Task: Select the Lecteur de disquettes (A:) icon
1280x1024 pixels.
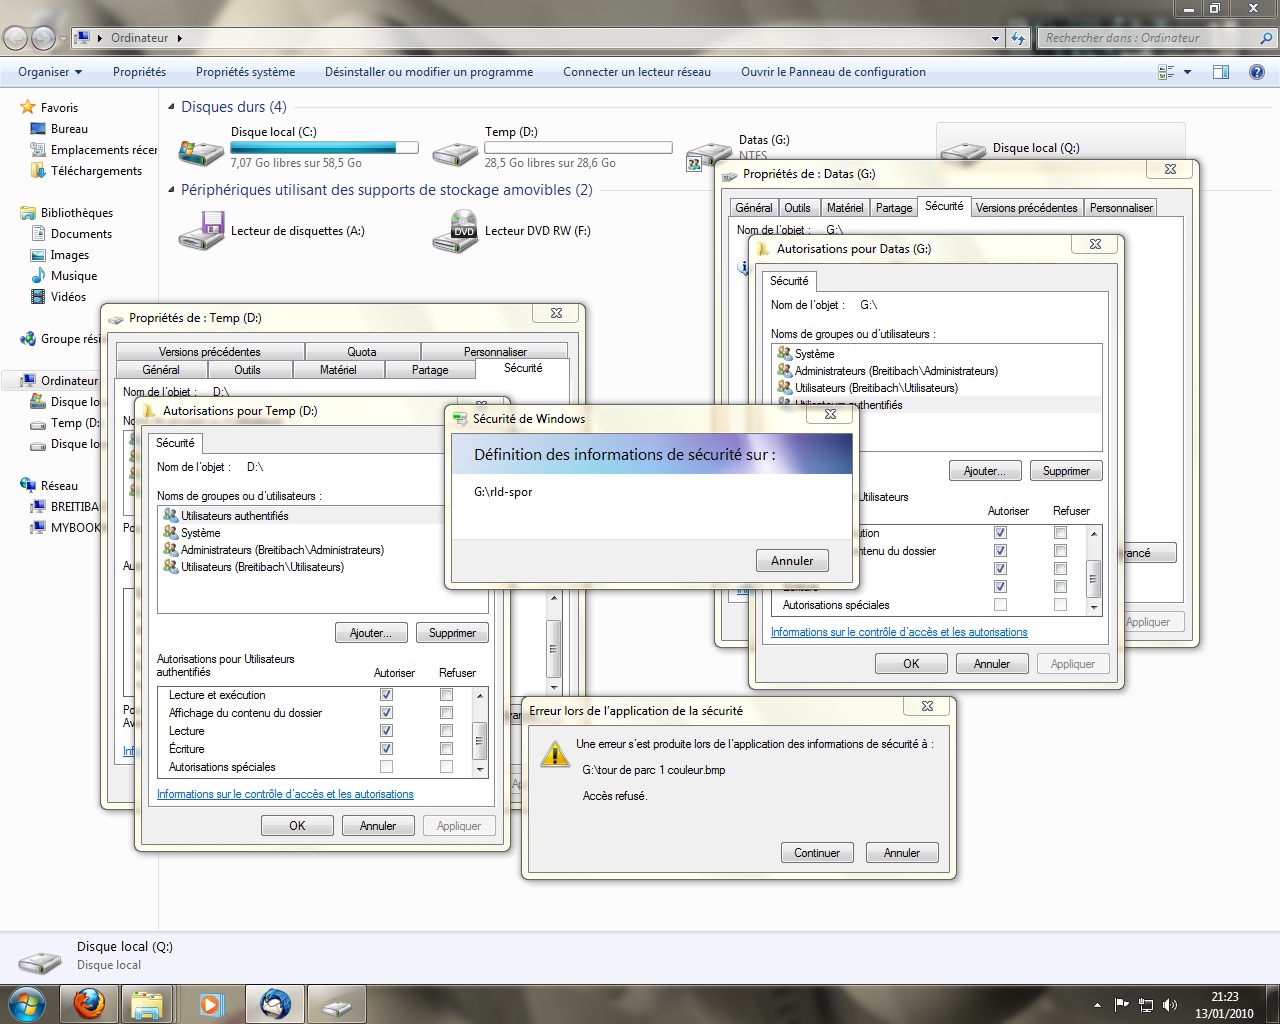Action: 201,232
